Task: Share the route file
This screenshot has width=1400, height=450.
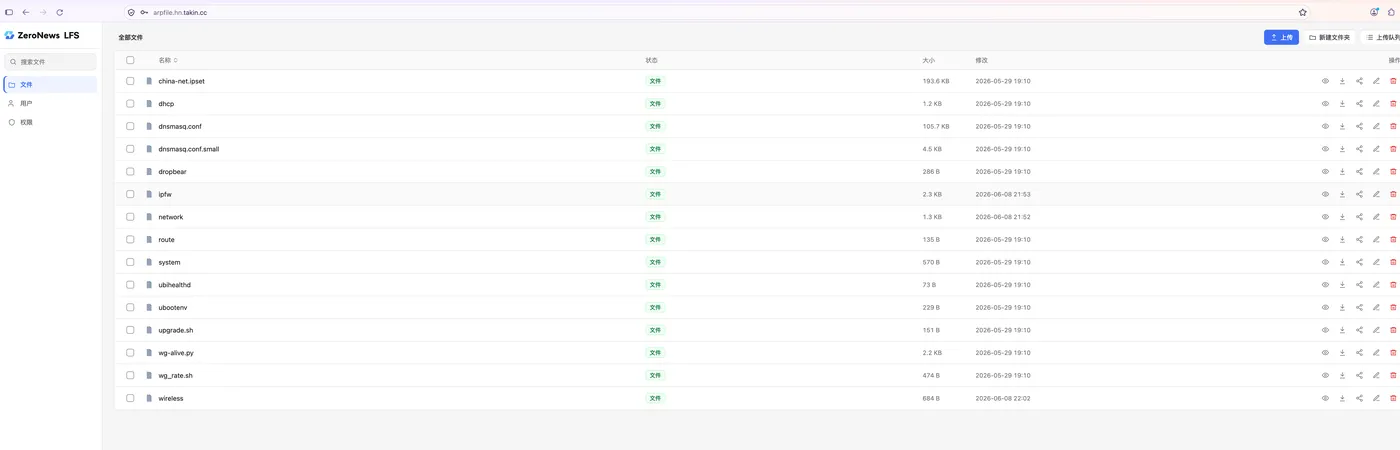Action: click(x=1359, y=240)
